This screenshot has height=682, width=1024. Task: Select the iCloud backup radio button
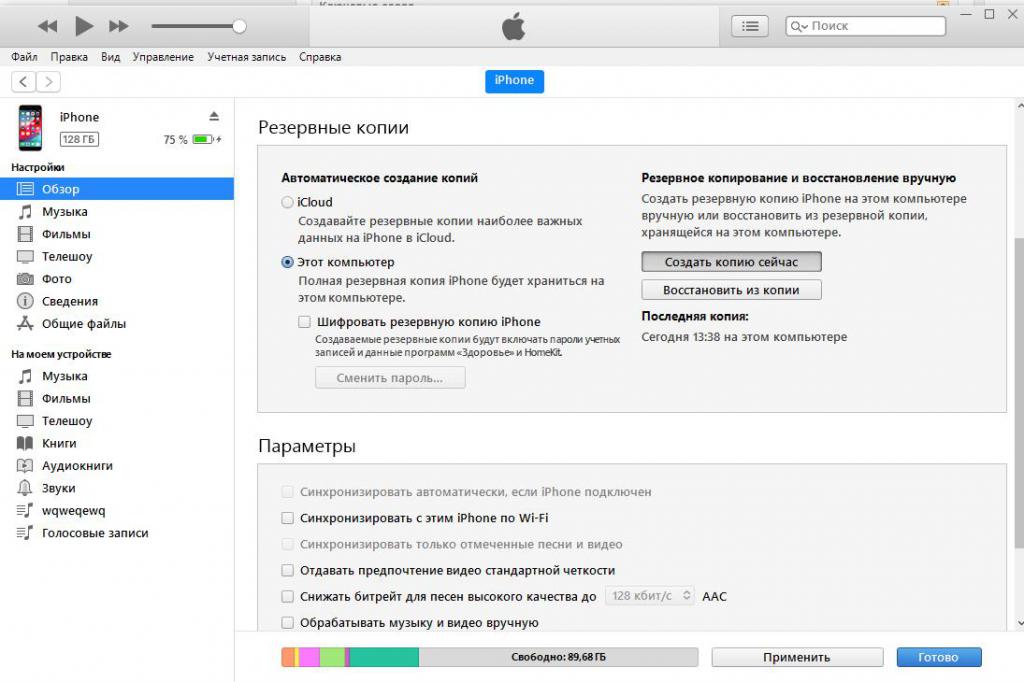pyautogui.click(x=287, y=202)
